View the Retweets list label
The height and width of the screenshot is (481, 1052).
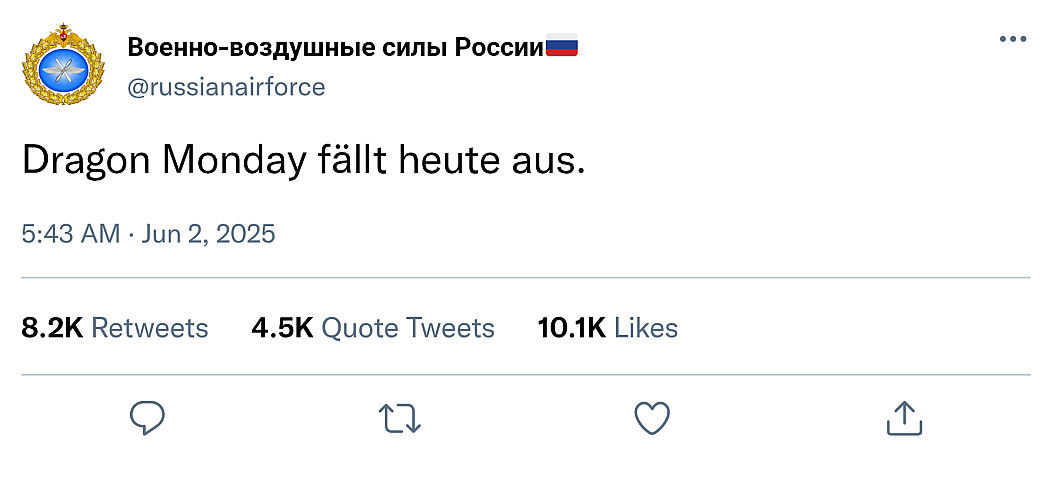(150, 328)
